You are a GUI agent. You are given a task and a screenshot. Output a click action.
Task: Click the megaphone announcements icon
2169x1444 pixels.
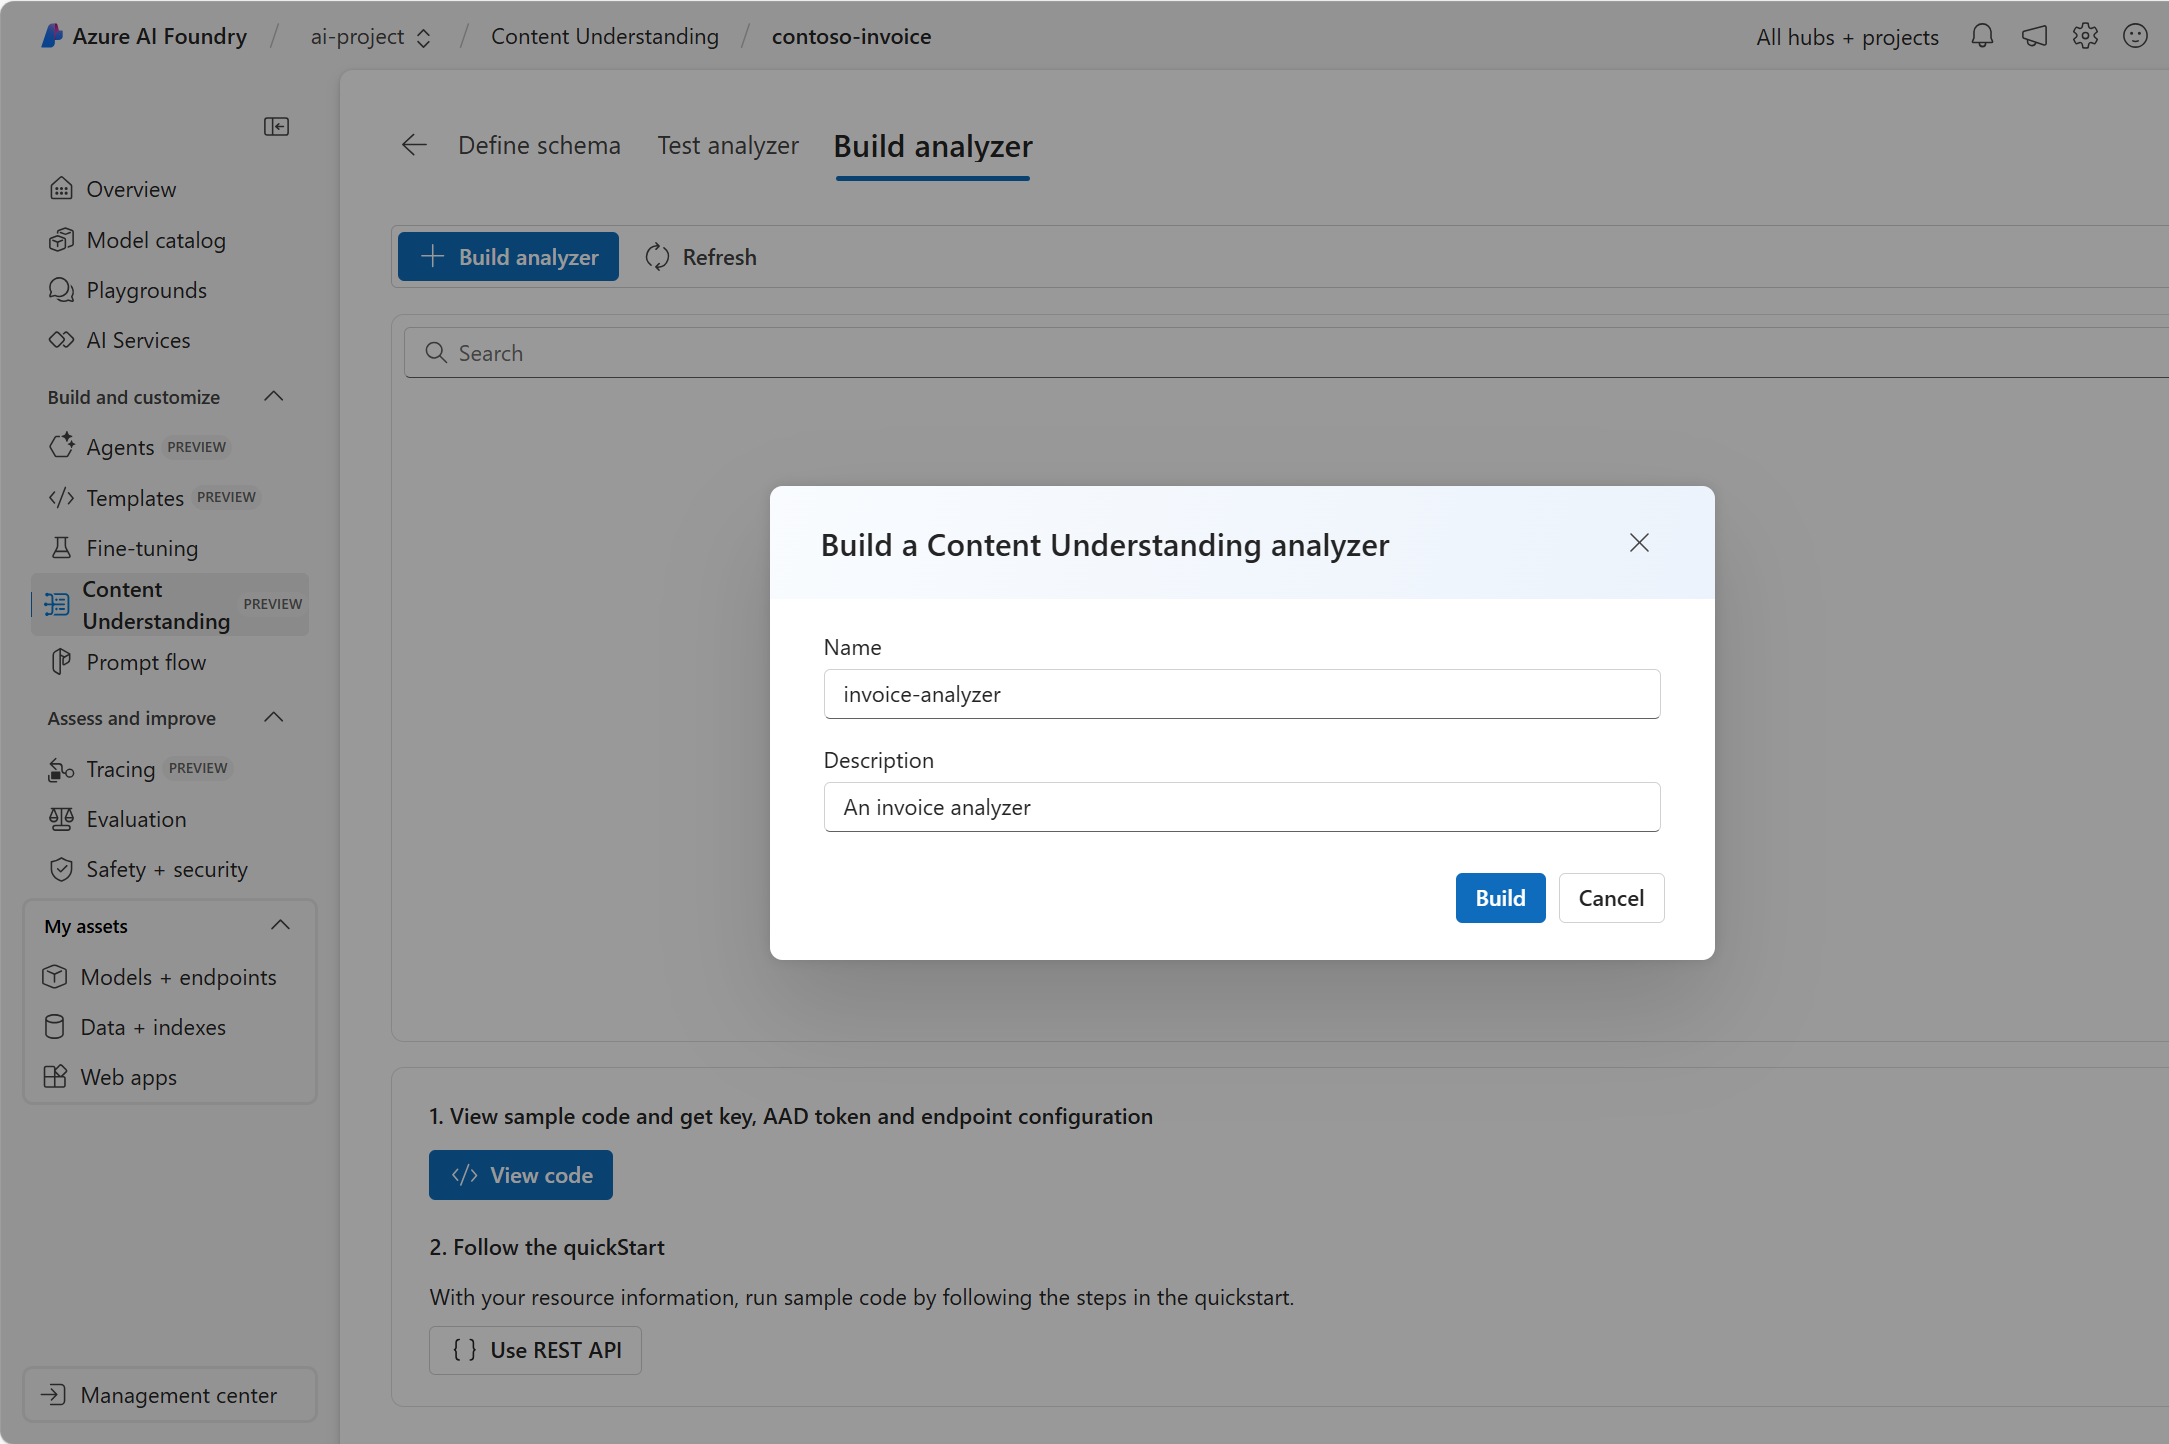[x=2034, y=36]
